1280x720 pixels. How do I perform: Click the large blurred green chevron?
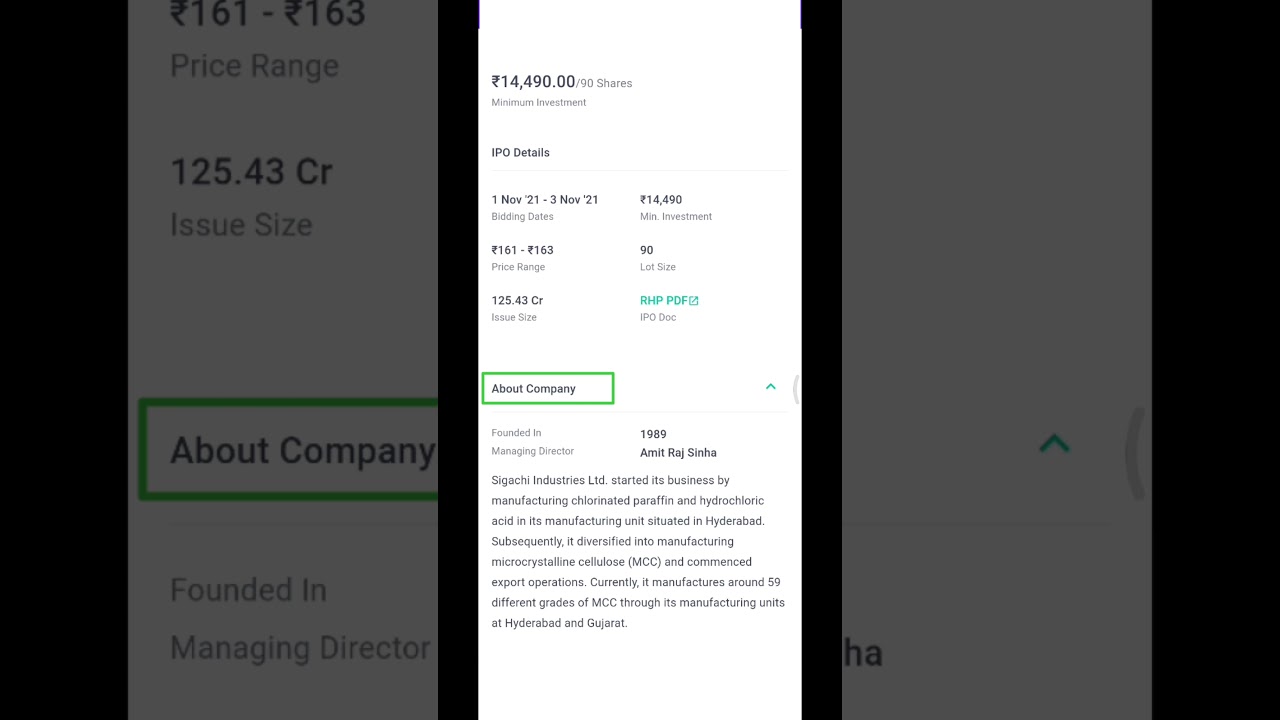(1054, 443)
